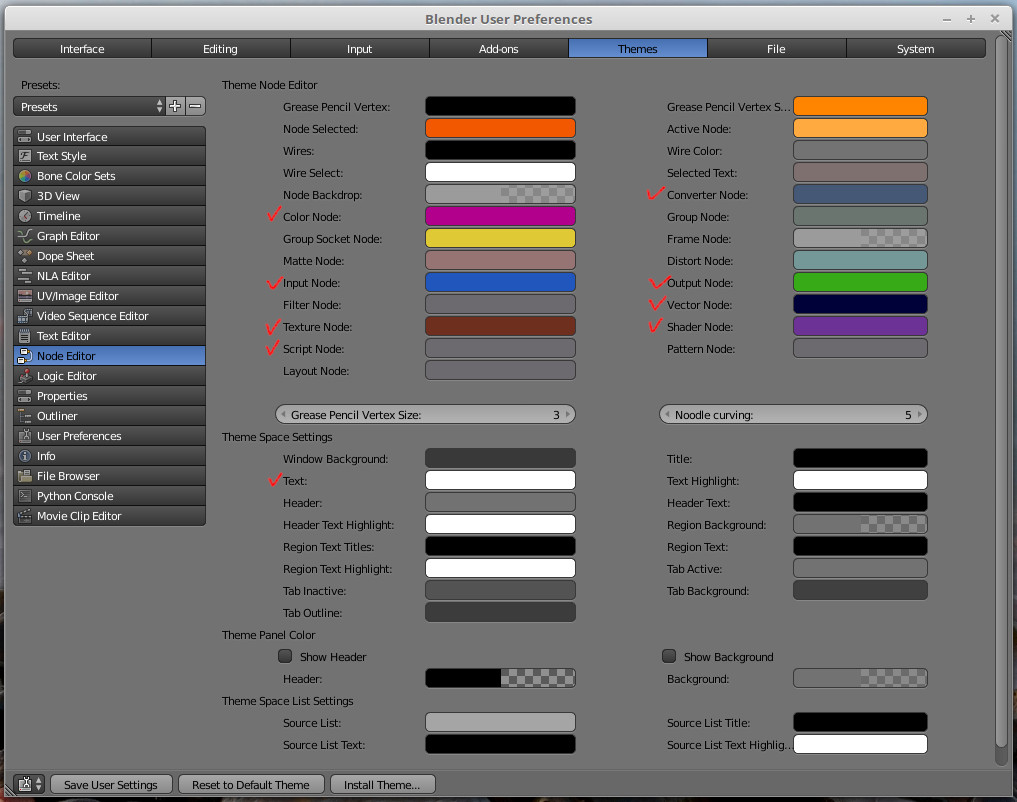This screenshot has height=802, width=1017.
Task: Toggle the Show Header checkbox
Action: 285,656
